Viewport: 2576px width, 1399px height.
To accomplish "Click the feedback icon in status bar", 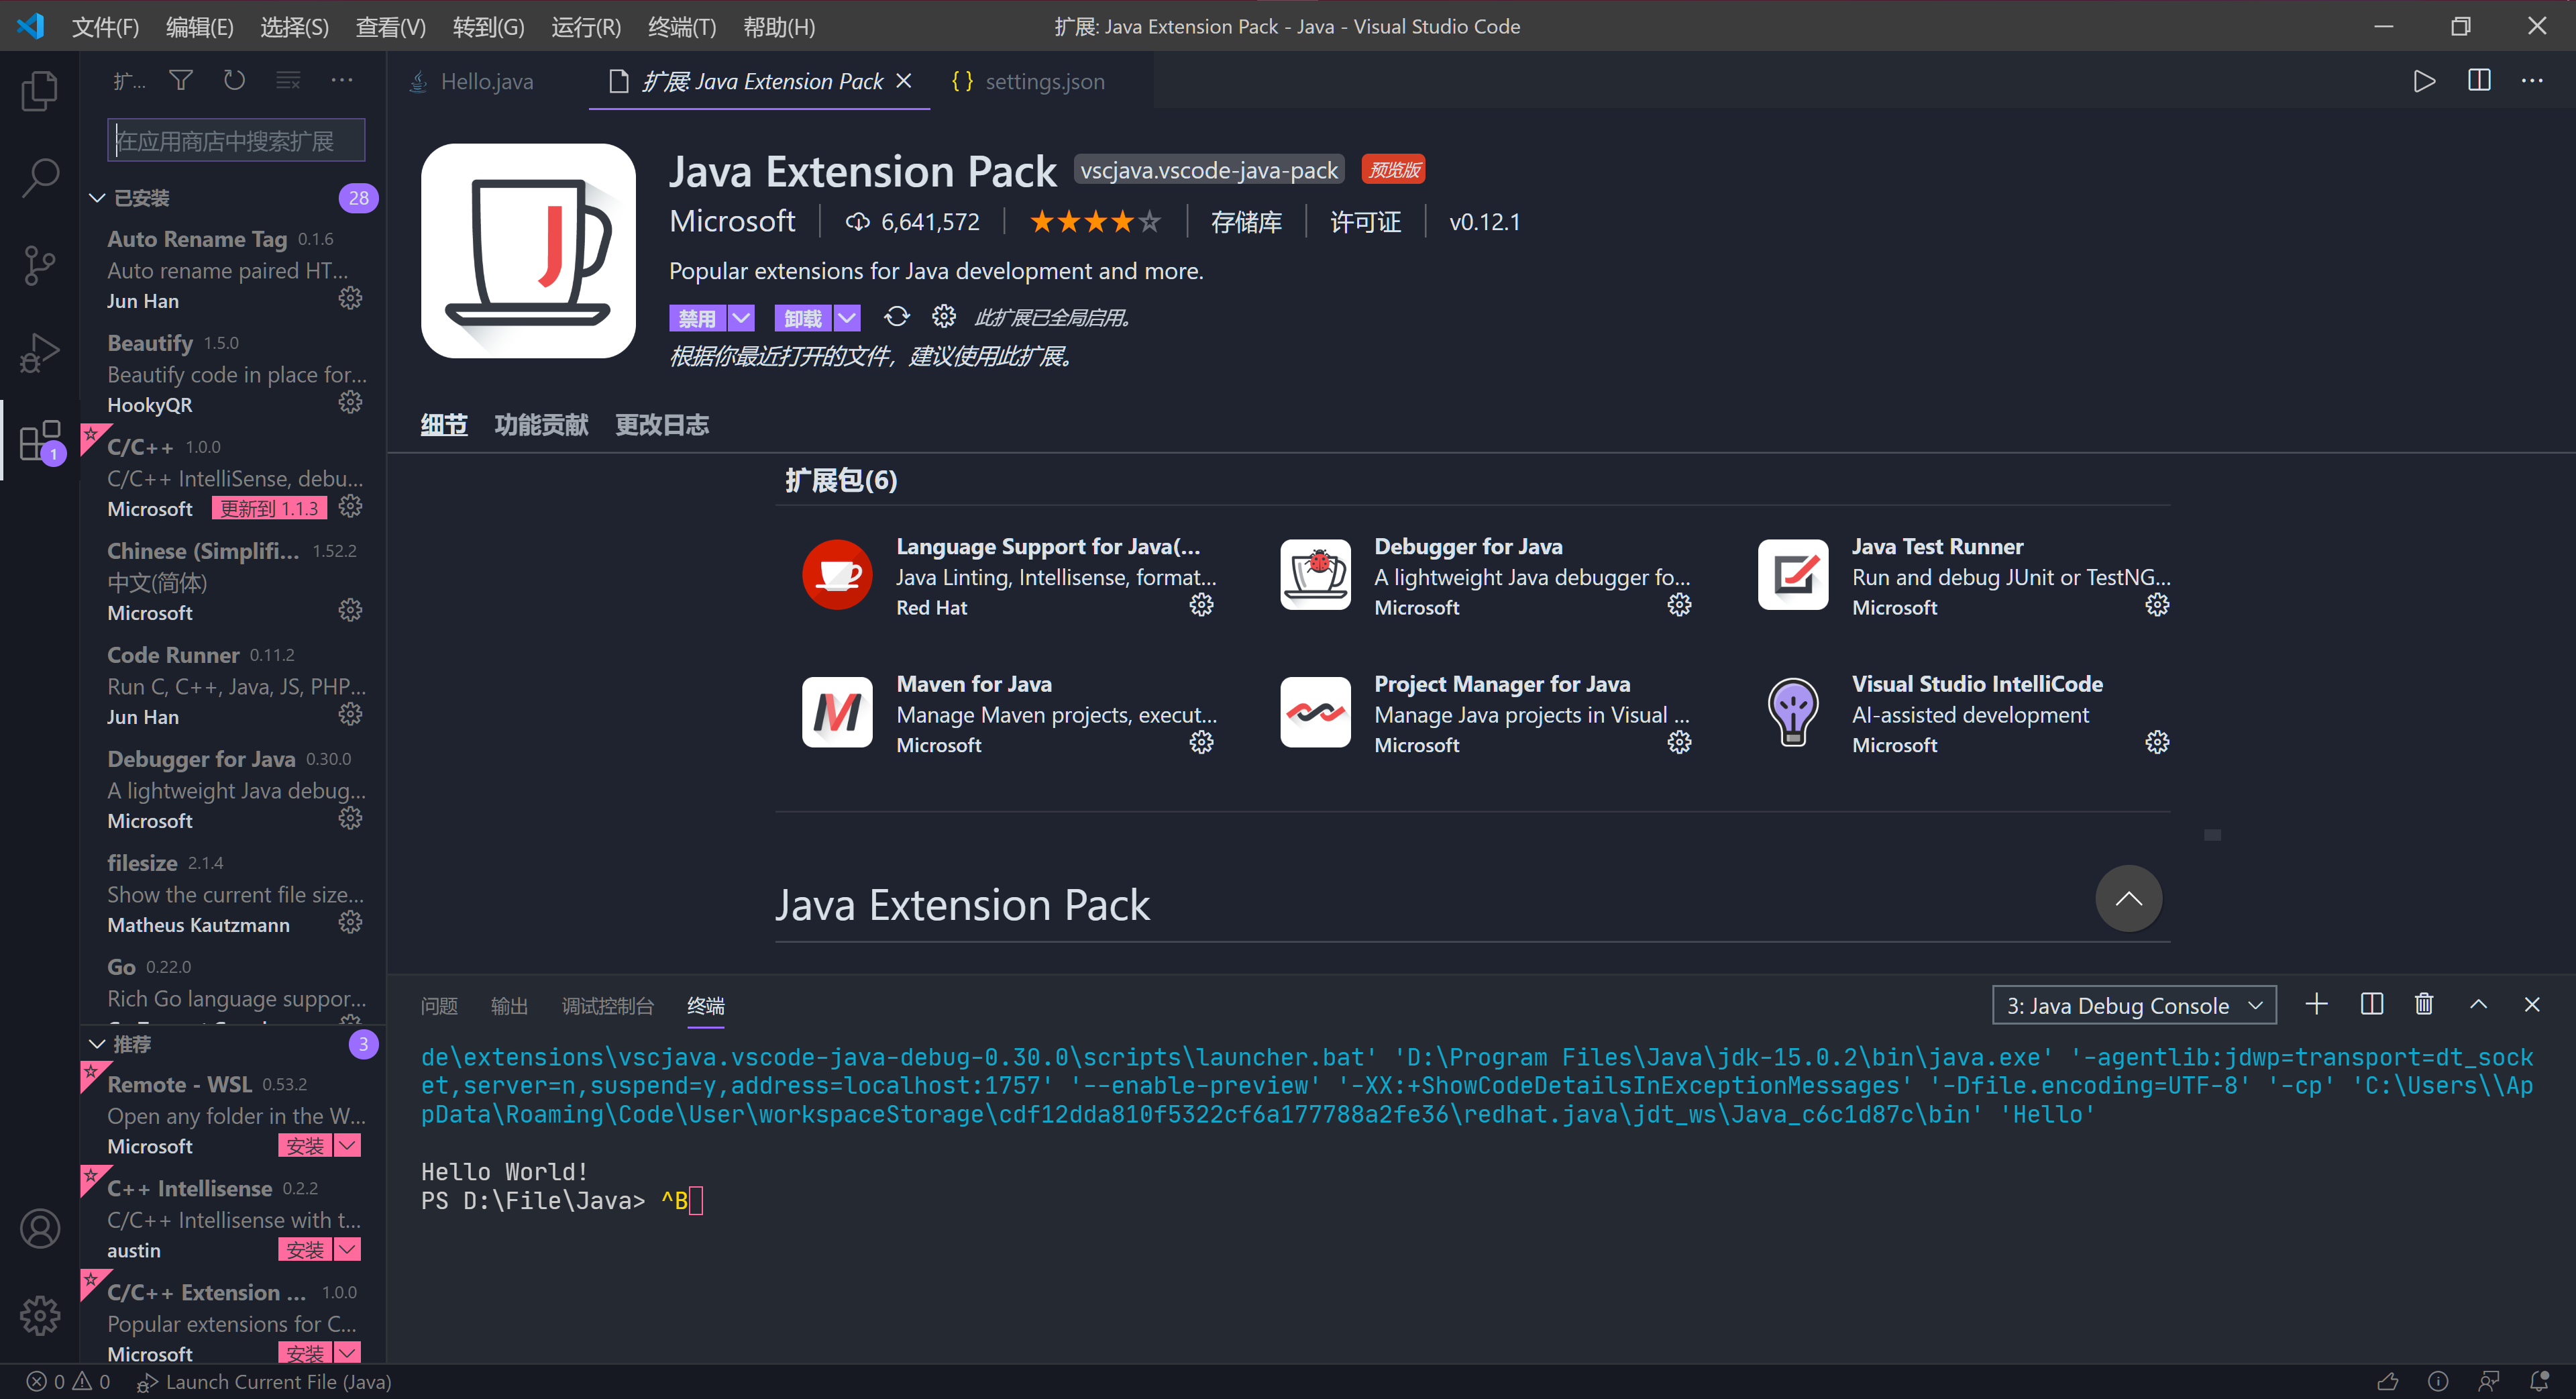I will pos(2489,1382).
